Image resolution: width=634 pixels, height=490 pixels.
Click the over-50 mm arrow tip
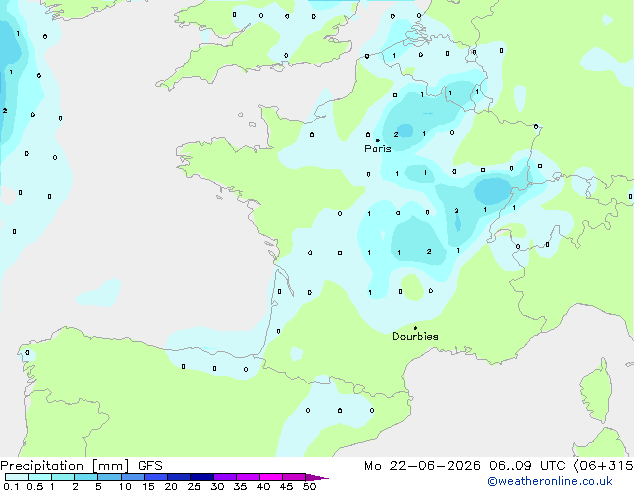[x=317, y=477]
